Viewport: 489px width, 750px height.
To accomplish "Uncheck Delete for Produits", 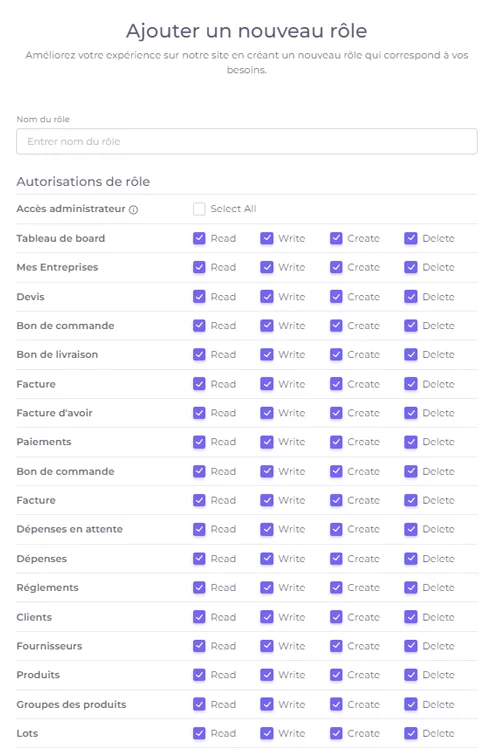I will [411, 675].
